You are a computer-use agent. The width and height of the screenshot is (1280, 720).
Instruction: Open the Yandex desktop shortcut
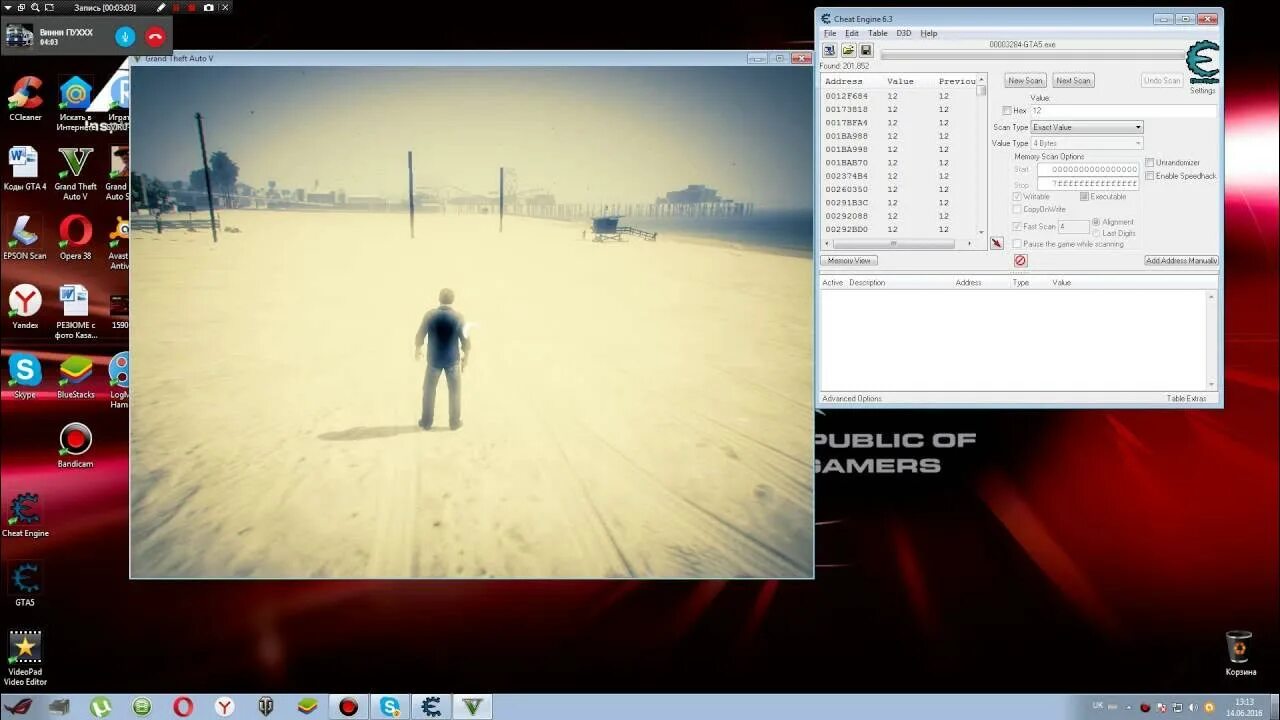coord(25,307)
